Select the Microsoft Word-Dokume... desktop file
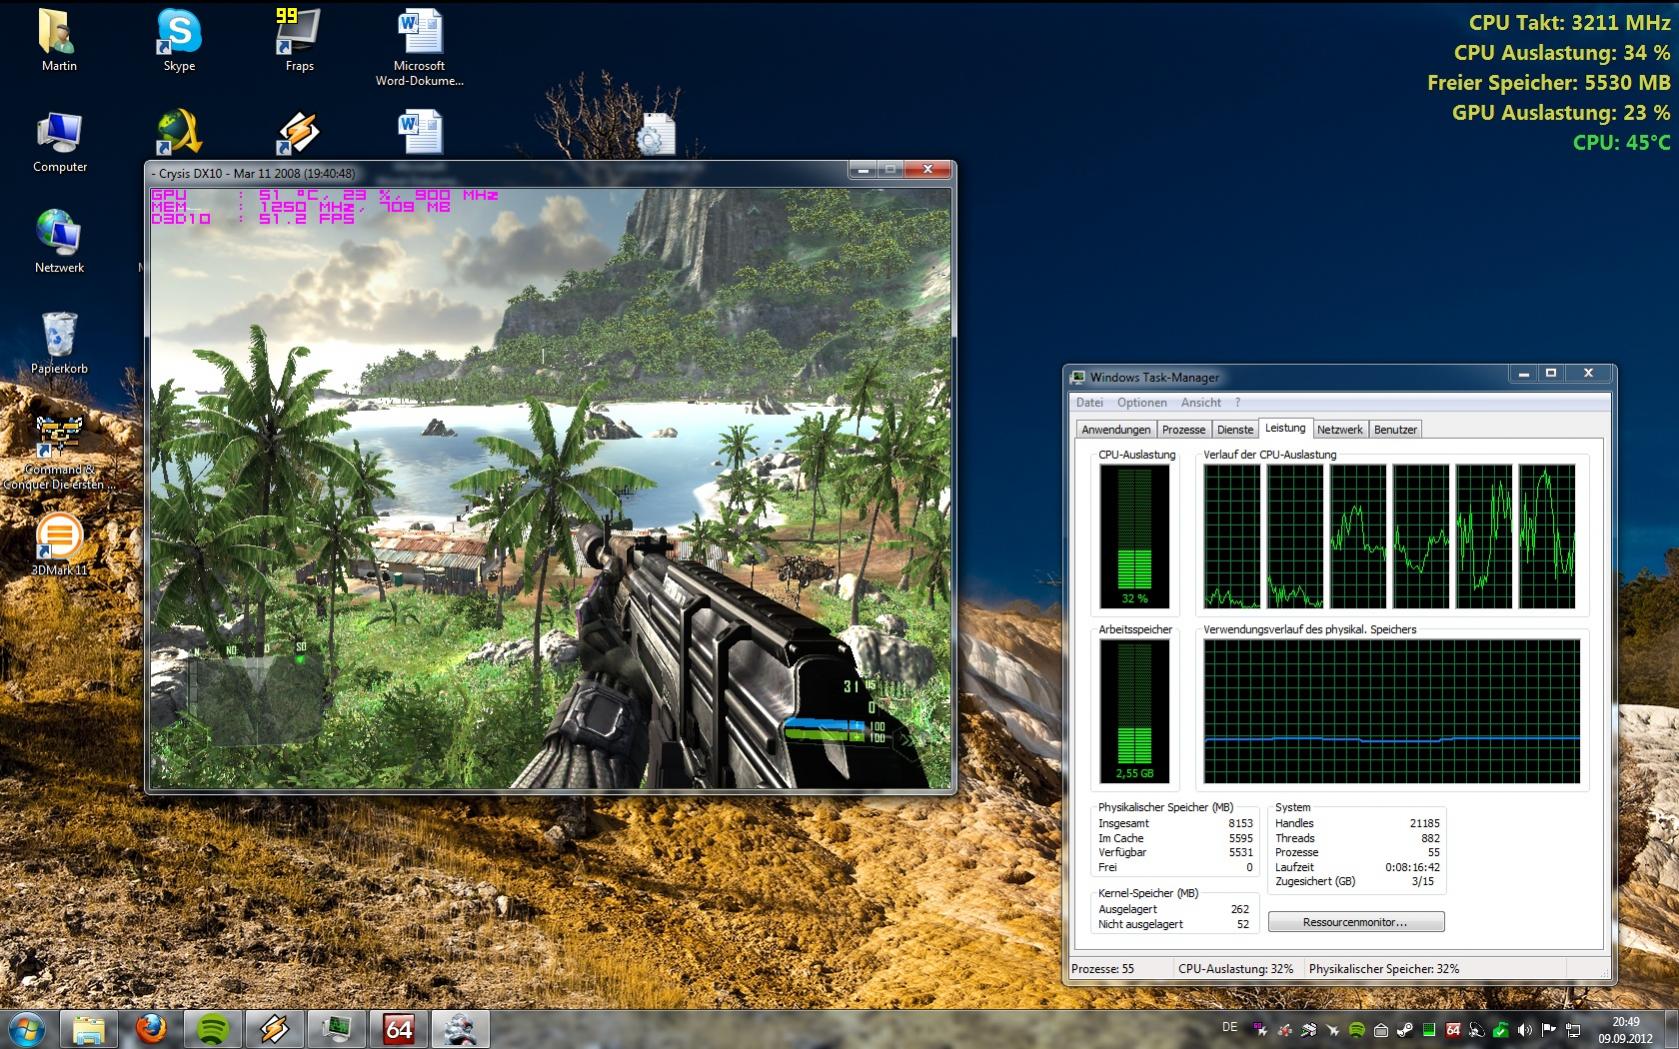The image size is (1679, 1049). click(419, 47)
